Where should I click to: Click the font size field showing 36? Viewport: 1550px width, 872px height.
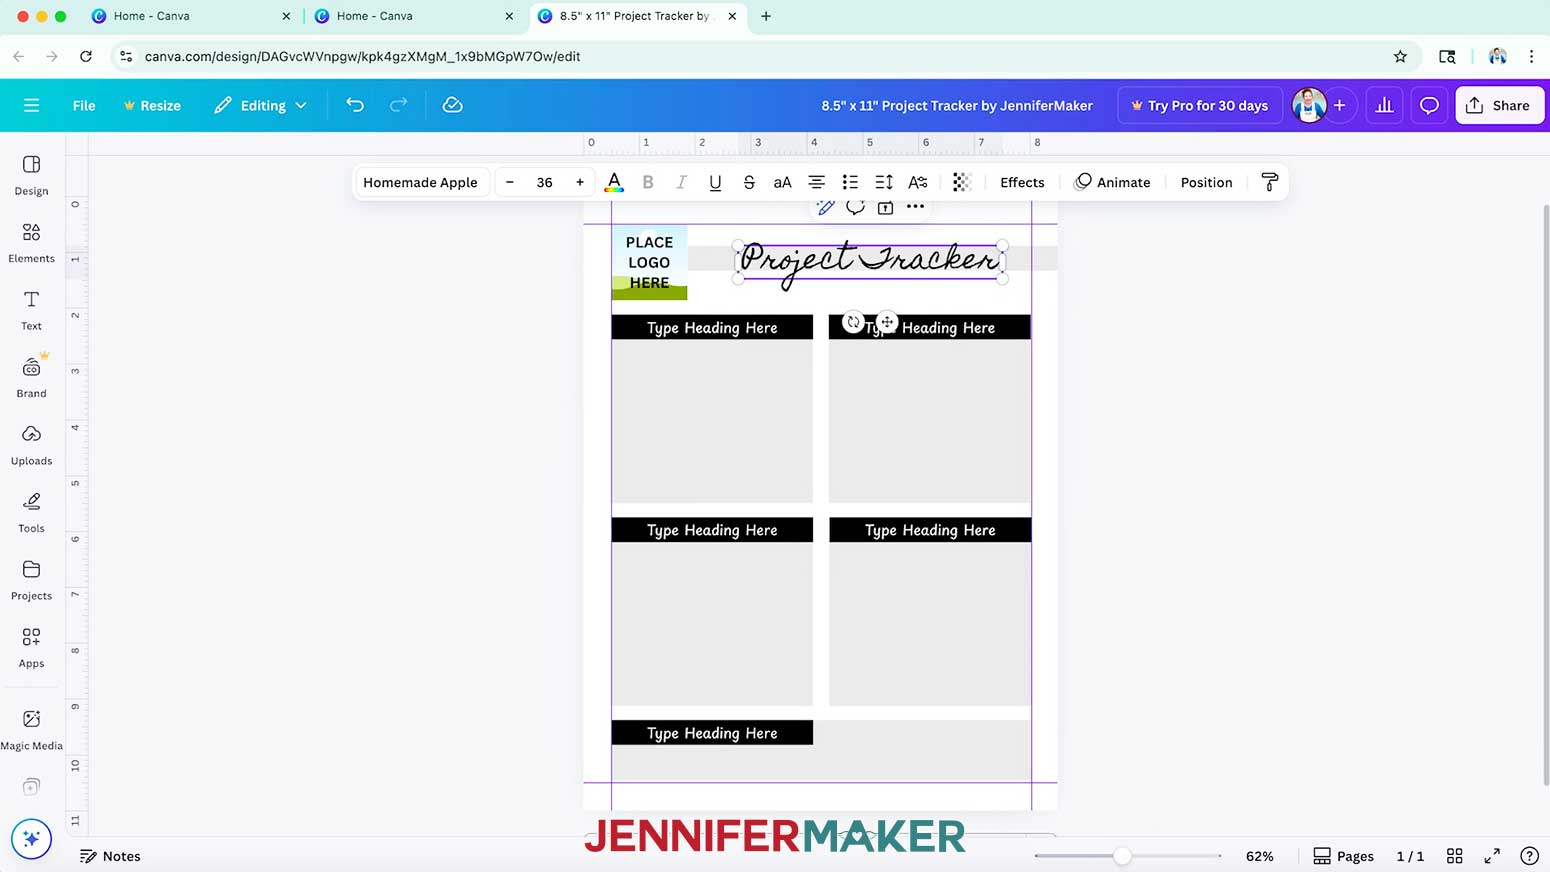pyautogui.click(x=544, y=182)
